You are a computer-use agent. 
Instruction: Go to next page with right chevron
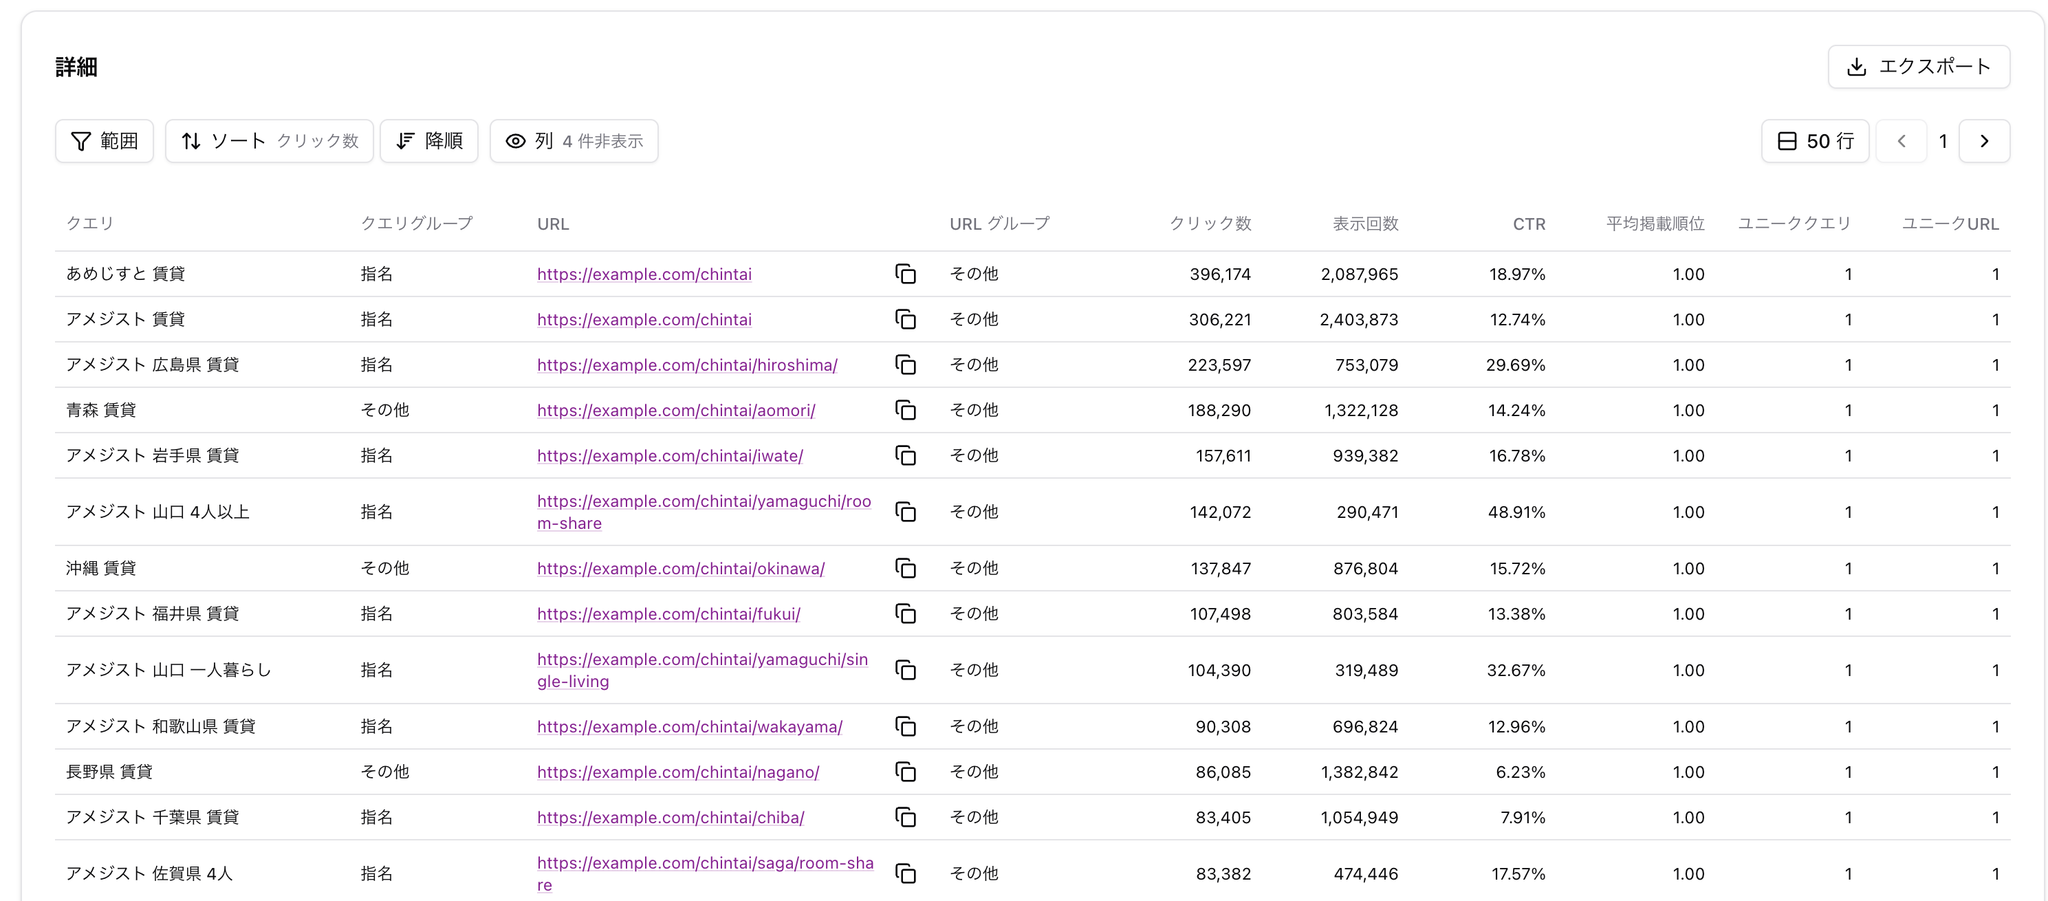click(1984, 141)
